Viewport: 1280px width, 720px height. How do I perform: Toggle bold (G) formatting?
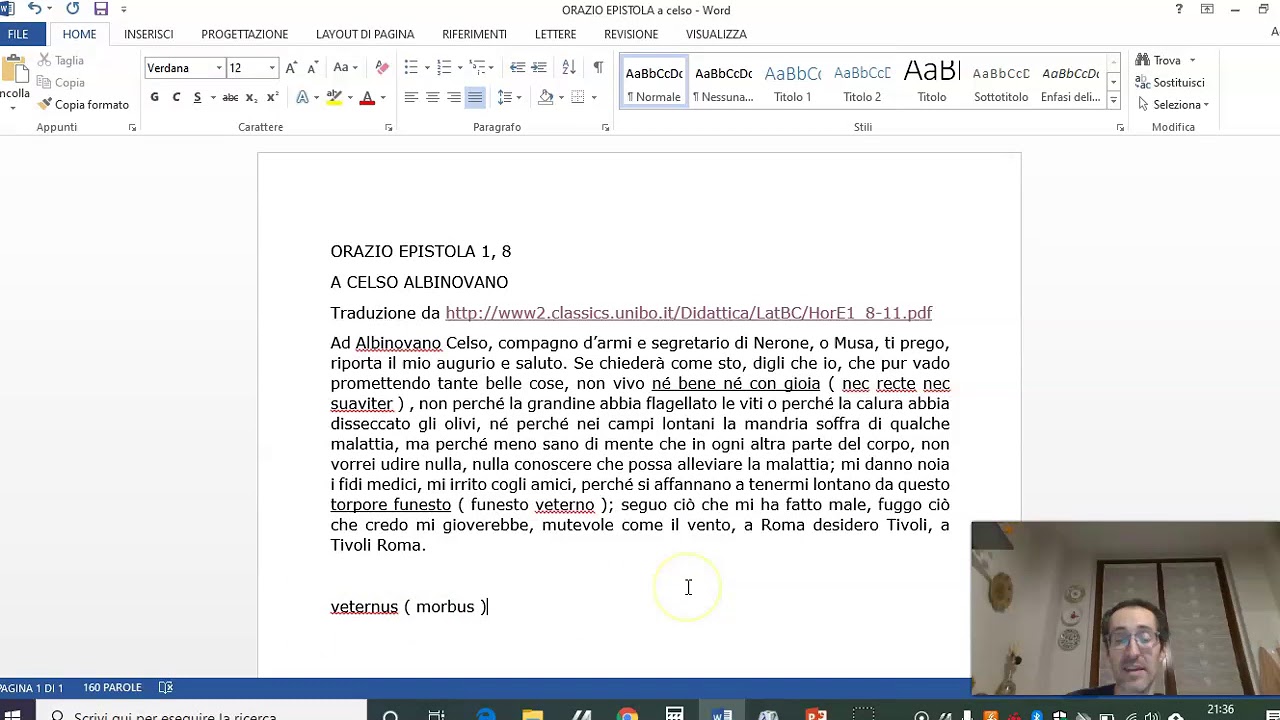154,97
